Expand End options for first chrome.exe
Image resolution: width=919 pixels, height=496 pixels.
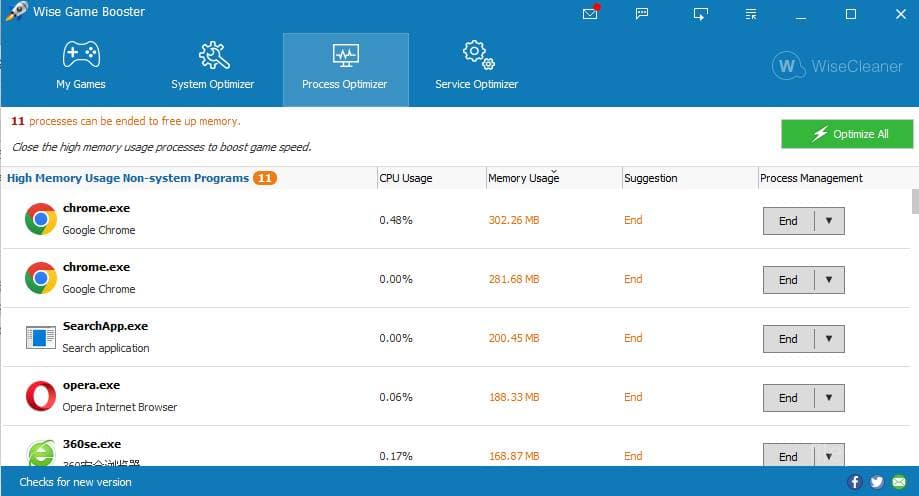coord(829,221)
